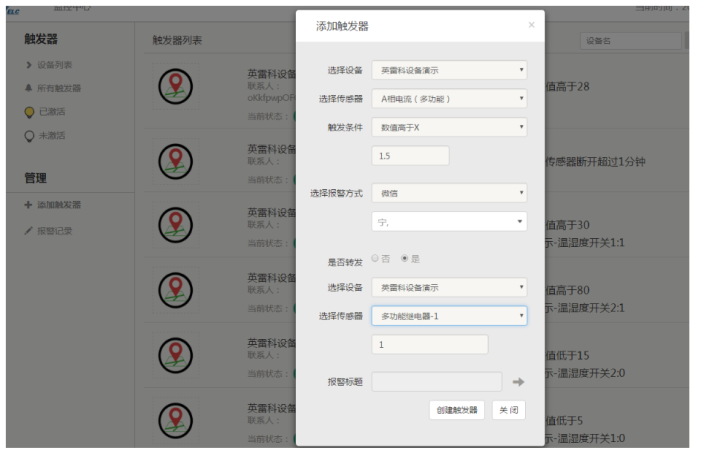Viewport: 701px width, 453px height.
Task: Click the plus icon for 添加触发器
Action: pos(28,205)
